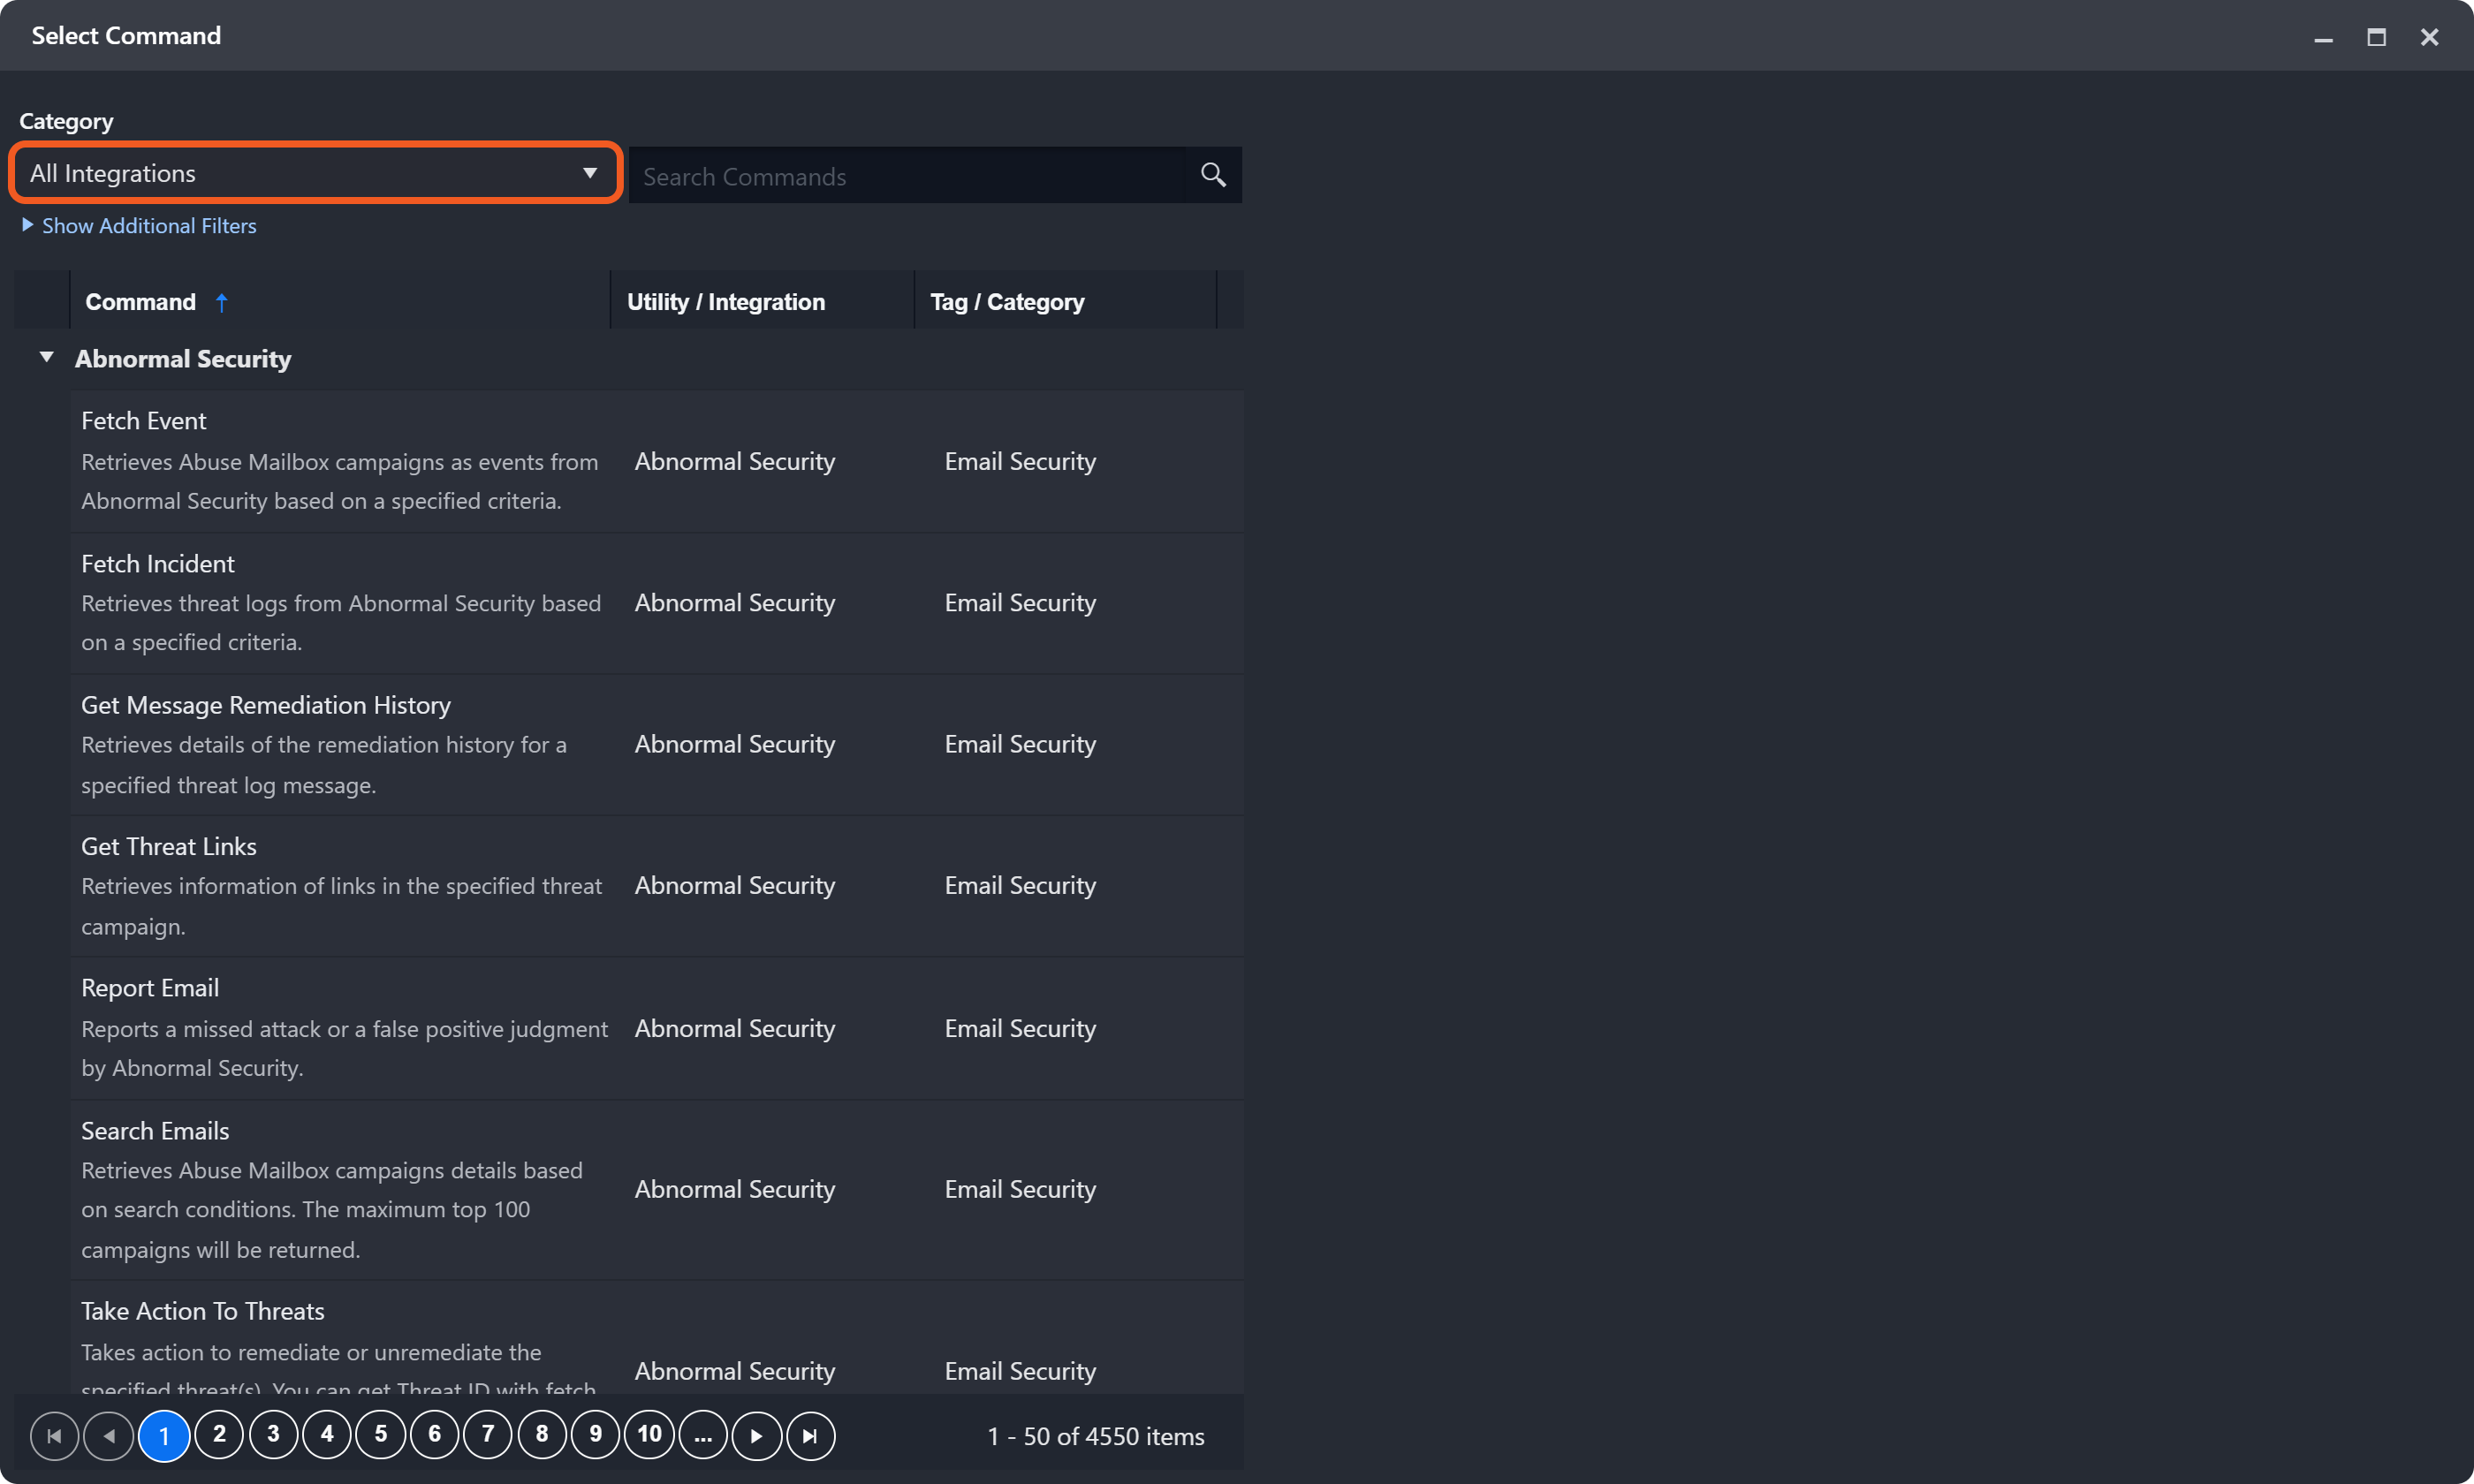2474x1484 pixels.
Task: Select the Fetch Incident command
Action: click(x=158, y=564)
